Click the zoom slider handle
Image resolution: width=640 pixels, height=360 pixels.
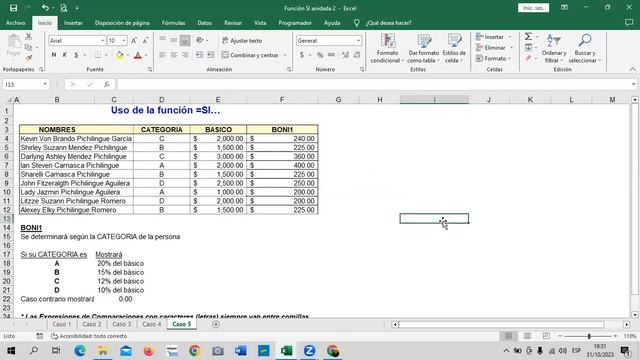(589, 336)
